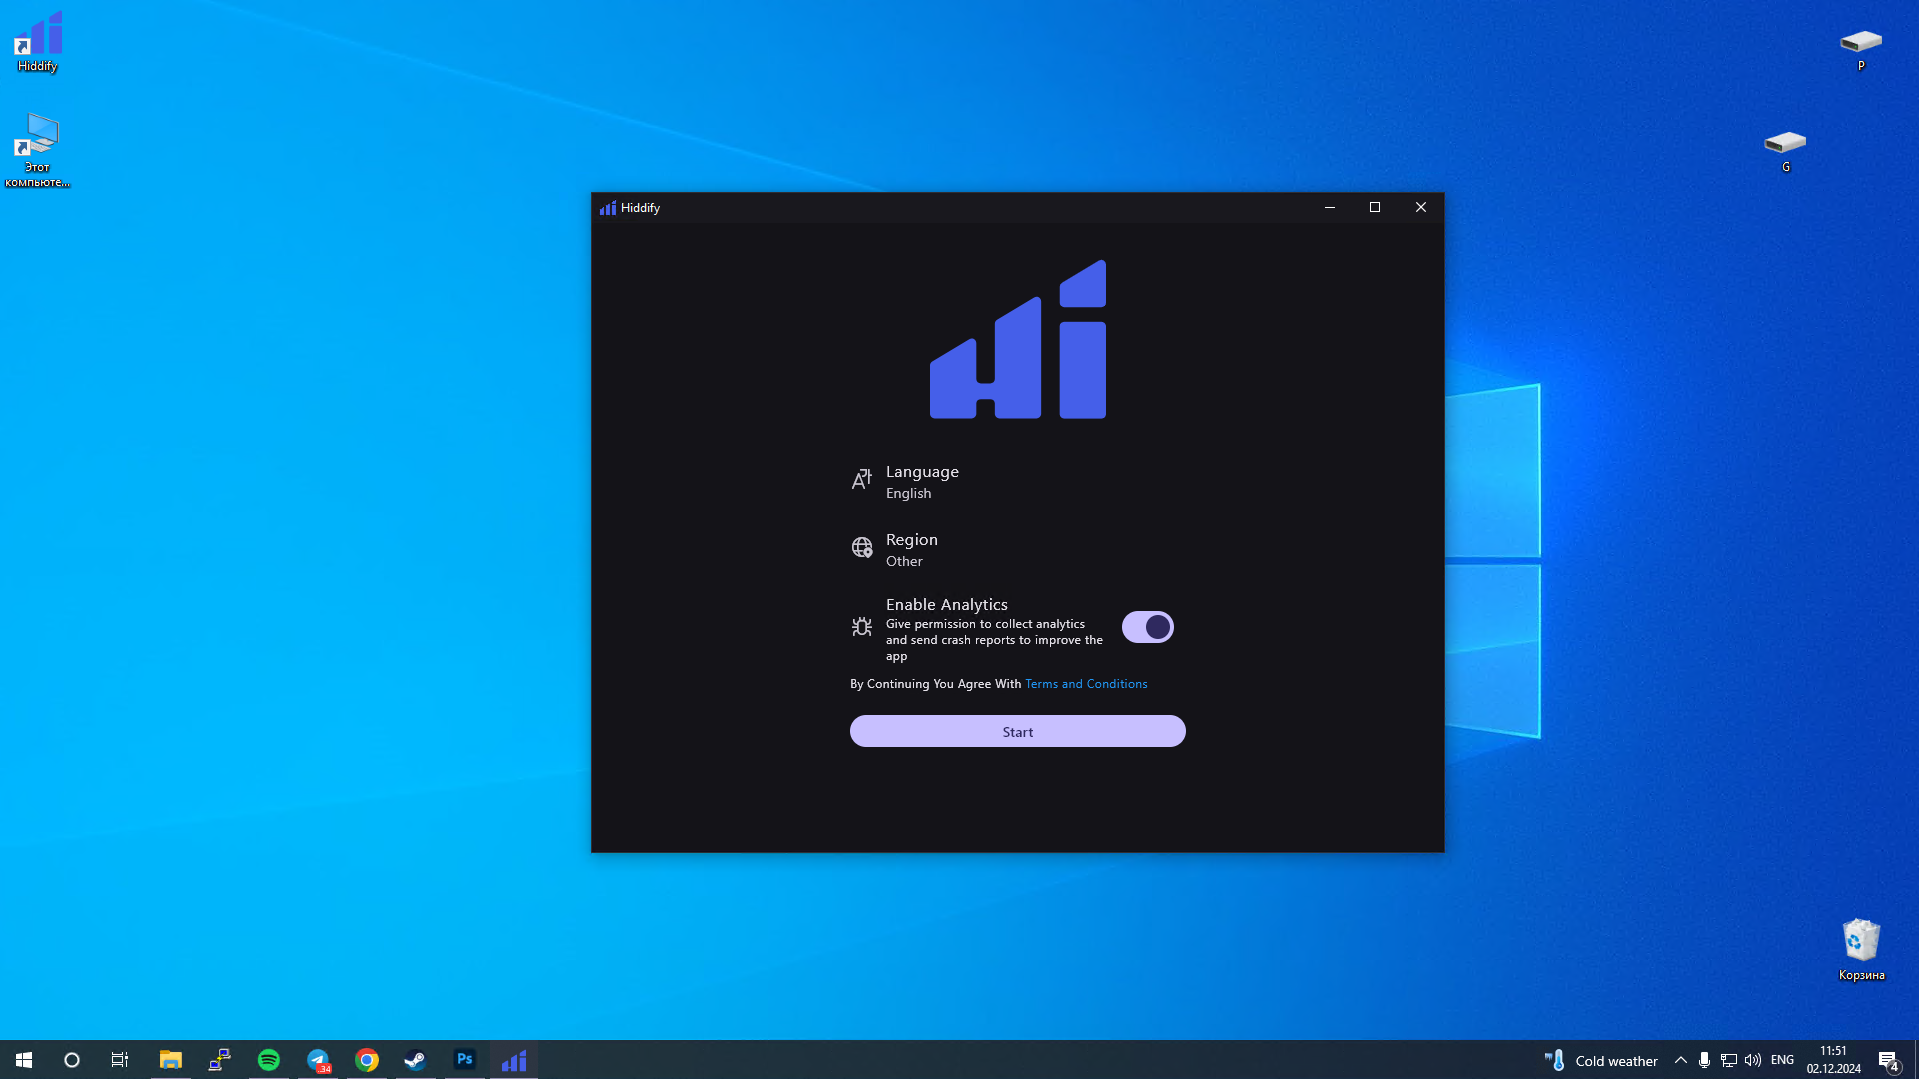Open the volume control in tray
1919x1079 pixels.
pos(1753,1060)
